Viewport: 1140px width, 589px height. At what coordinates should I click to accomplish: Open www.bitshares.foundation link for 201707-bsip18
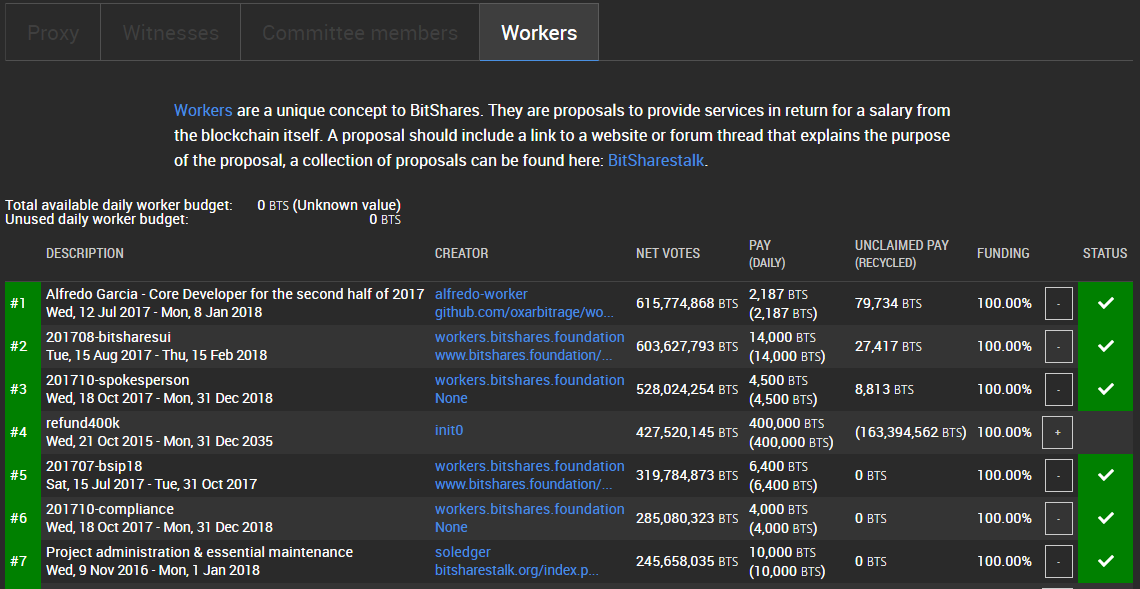[524, 484]
